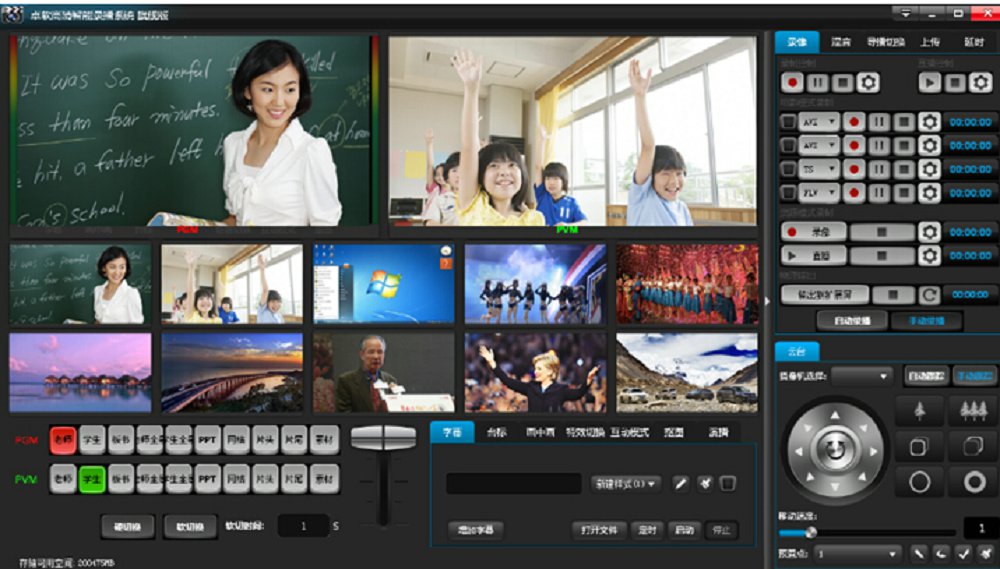Collapse right panel with the small divider arrow

[x=767, y=301]
